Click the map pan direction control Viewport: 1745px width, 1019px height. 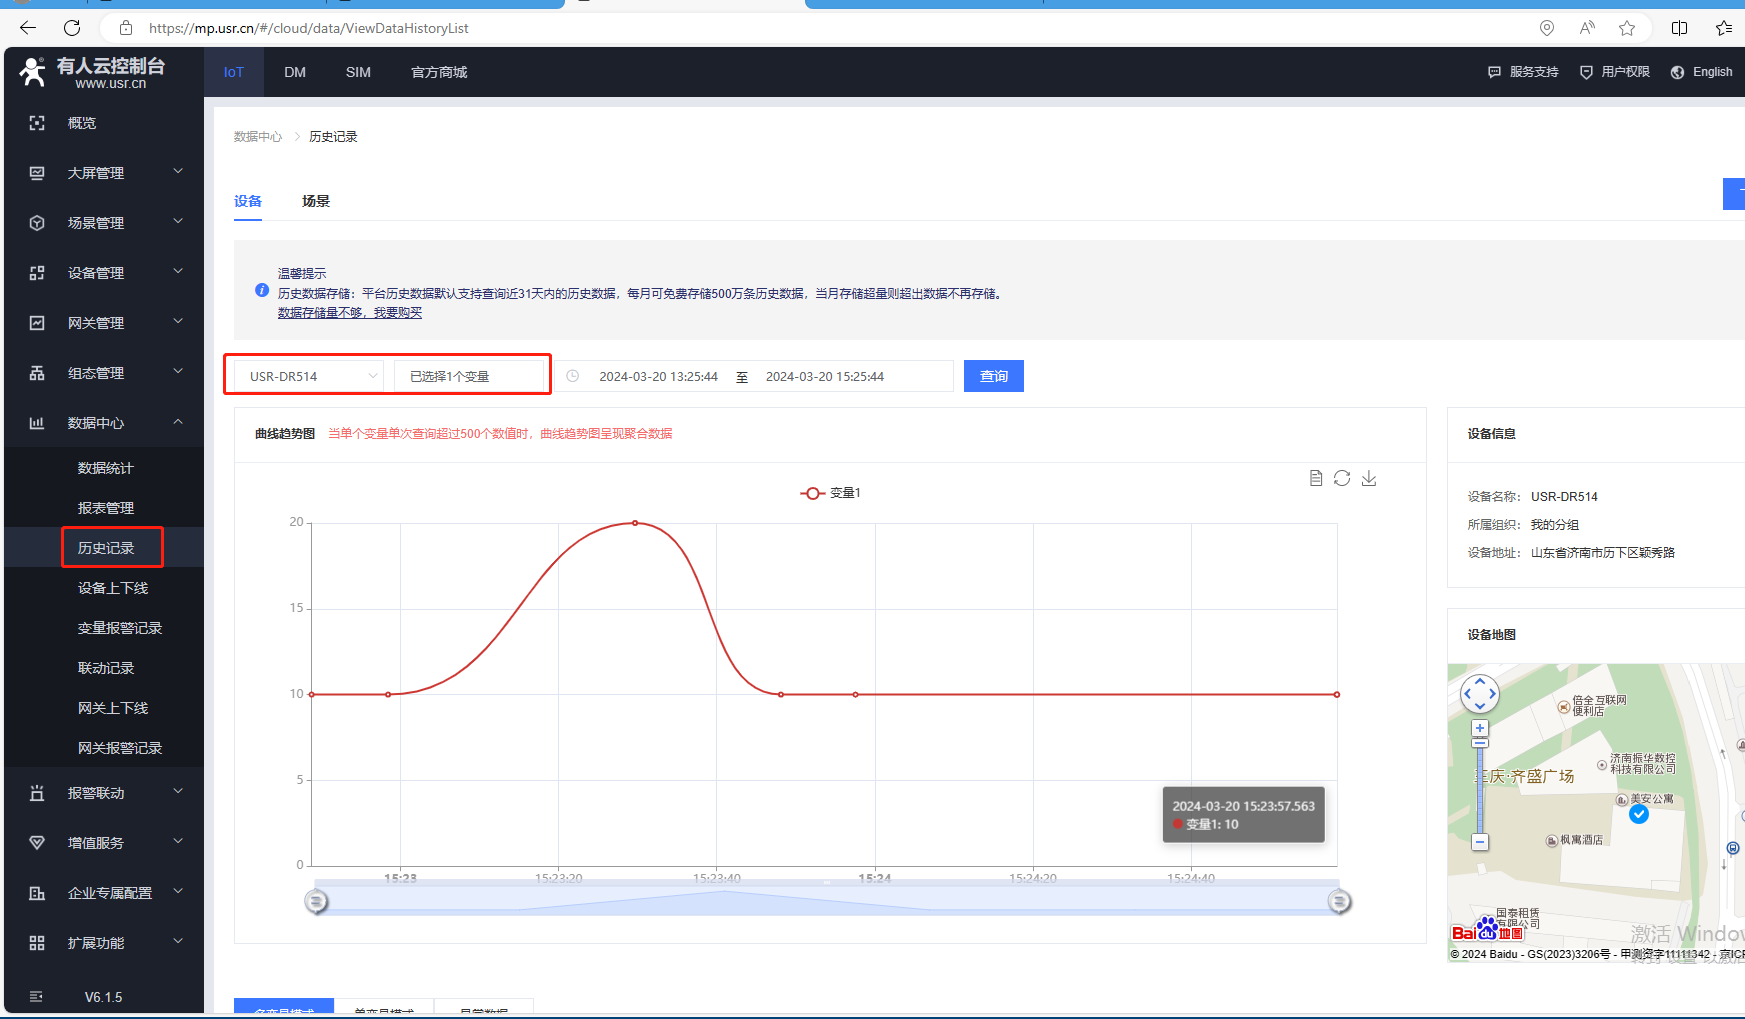[x=1480, y=693]
